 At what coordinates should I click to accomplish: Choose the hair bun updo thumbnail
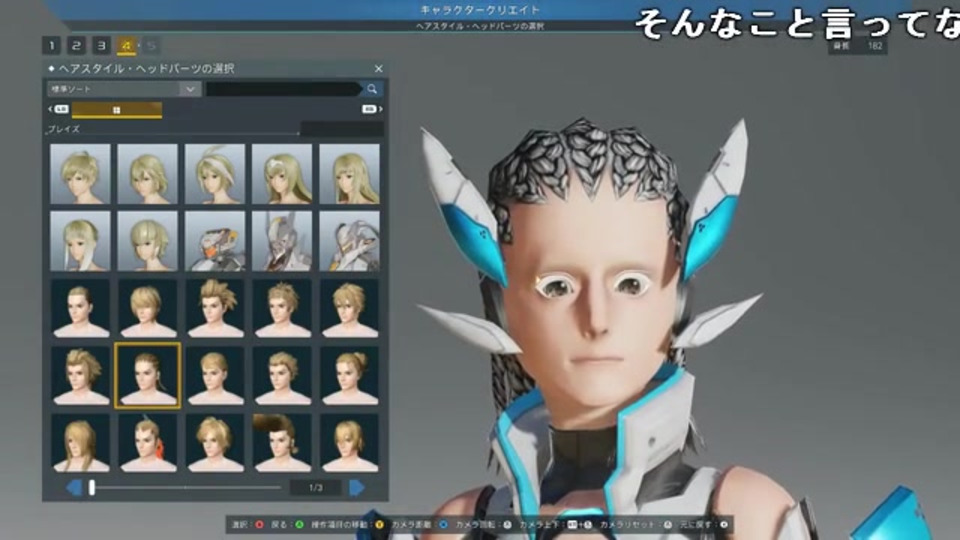350,376
